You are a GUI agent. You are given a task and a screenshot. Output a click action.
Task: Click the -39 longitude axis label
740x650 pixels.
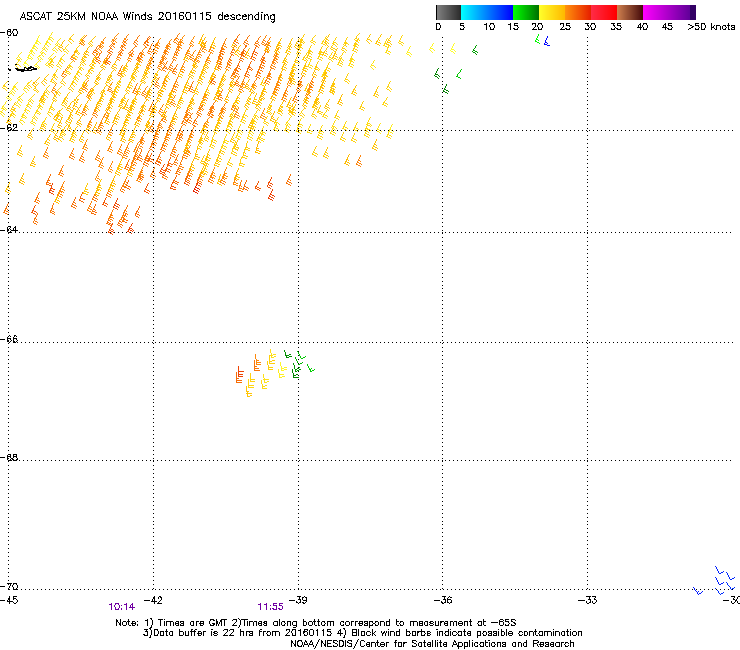298,600
